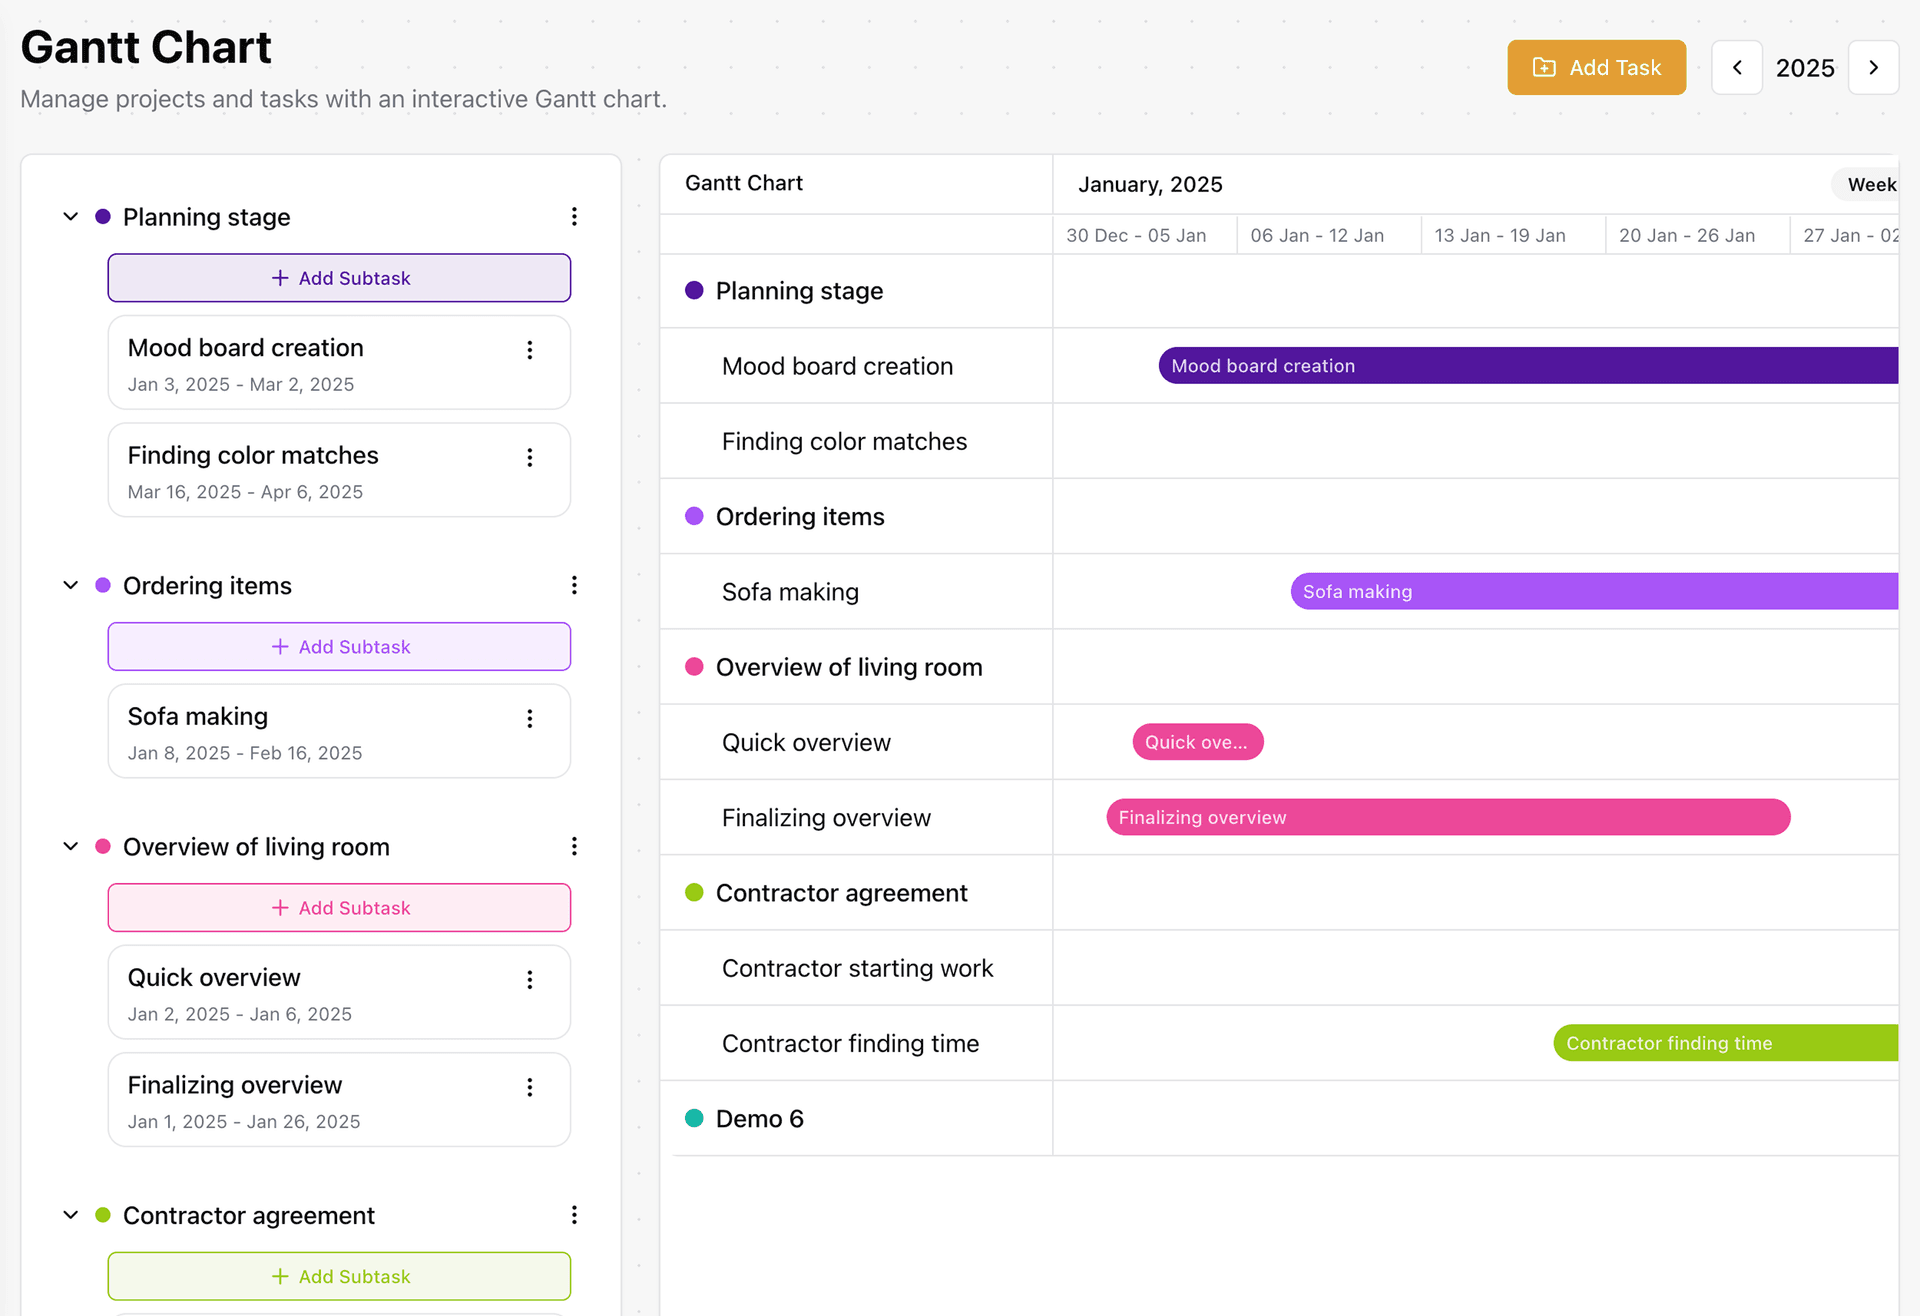Open the Ordering items section menu
Screen dimensions: 1920x1316
click(x=574, y=585)
